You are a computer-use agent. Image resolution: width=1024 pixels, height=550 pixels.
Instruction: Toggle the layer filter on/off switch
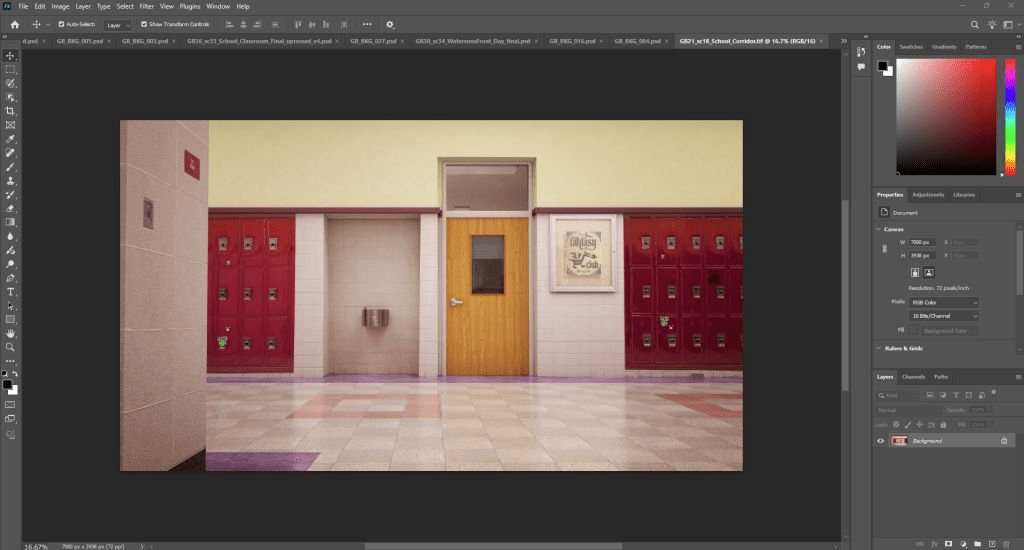pos(993,393)
